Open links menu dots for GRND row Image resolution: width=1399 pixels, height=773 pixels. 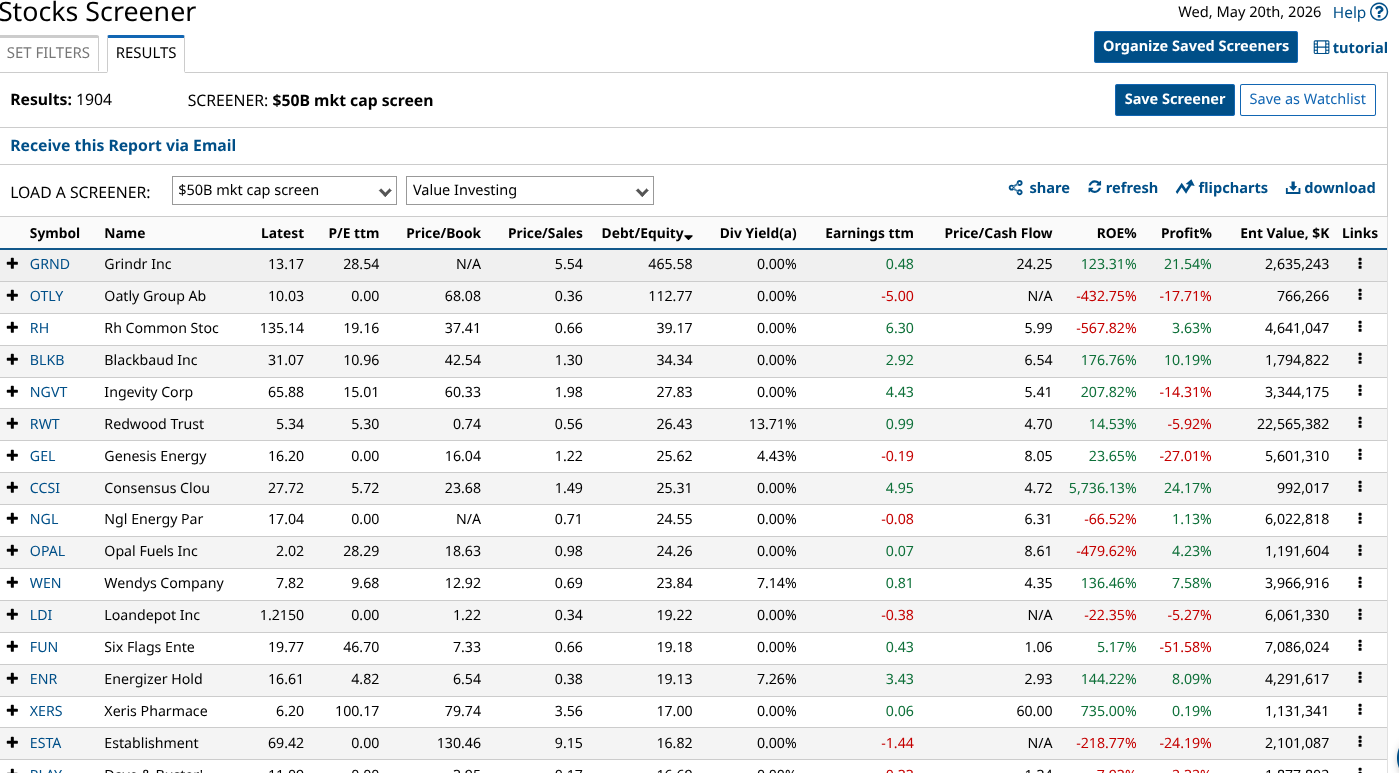1360,264
